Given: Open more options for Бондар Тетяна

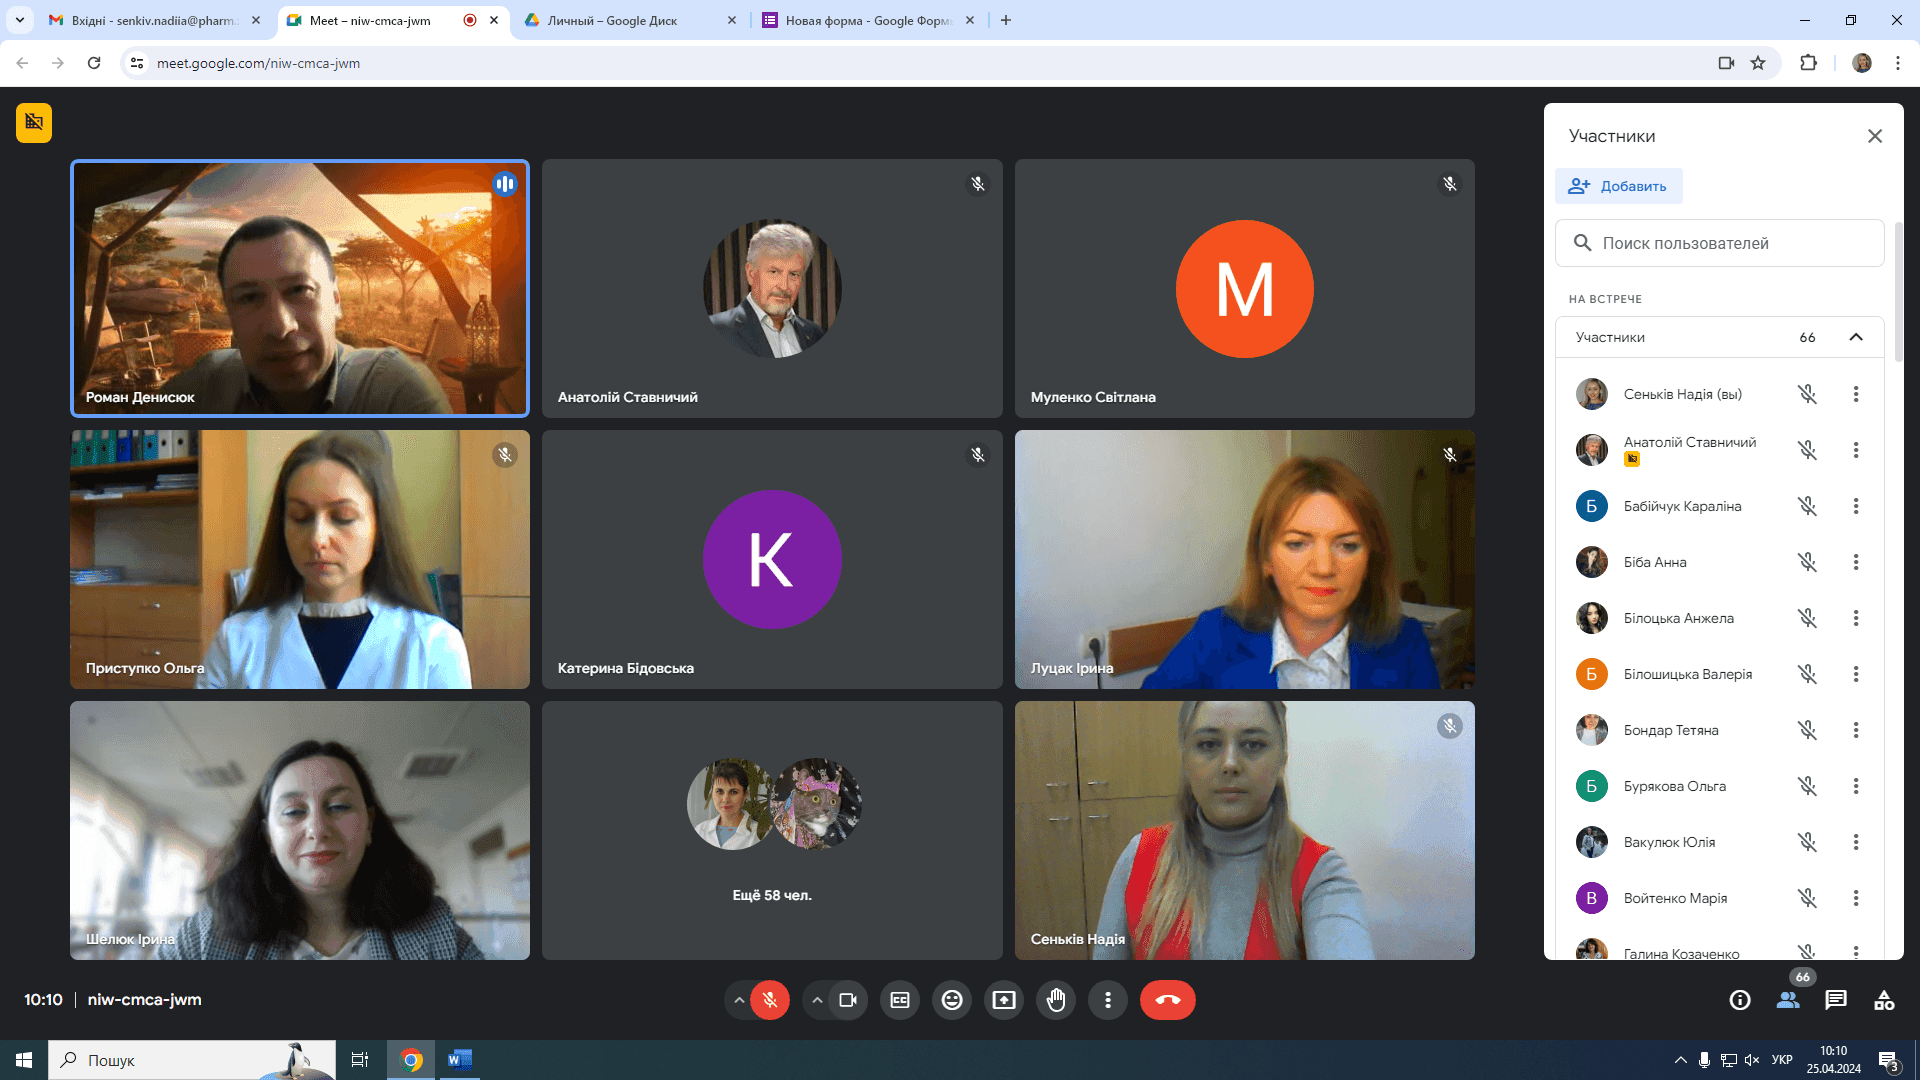Looking at the screenshot, I should 1856,730.
